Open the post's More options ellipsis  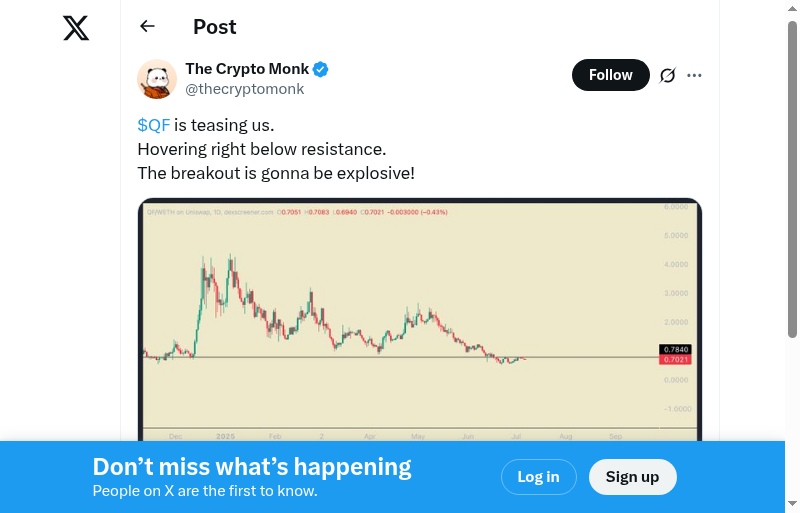click(695, 75)
